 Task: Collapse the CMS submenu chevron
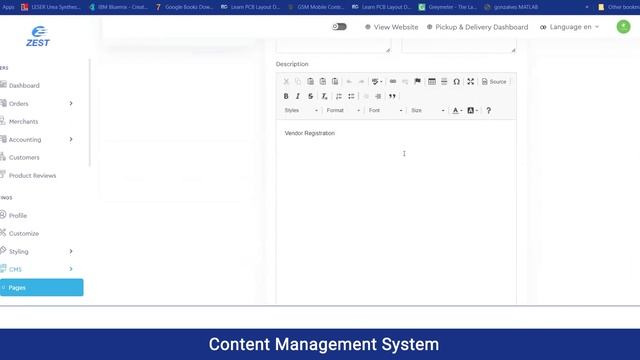[71, 269]
